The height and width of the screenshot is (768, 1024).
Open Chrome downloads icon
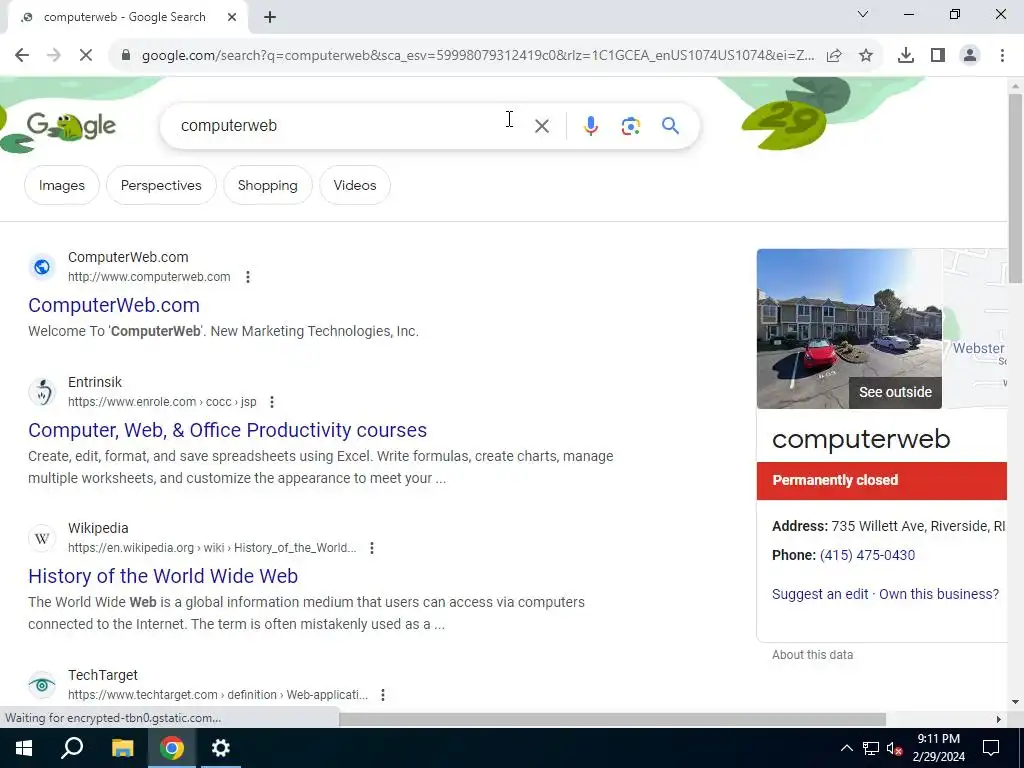tap(906, 56)
